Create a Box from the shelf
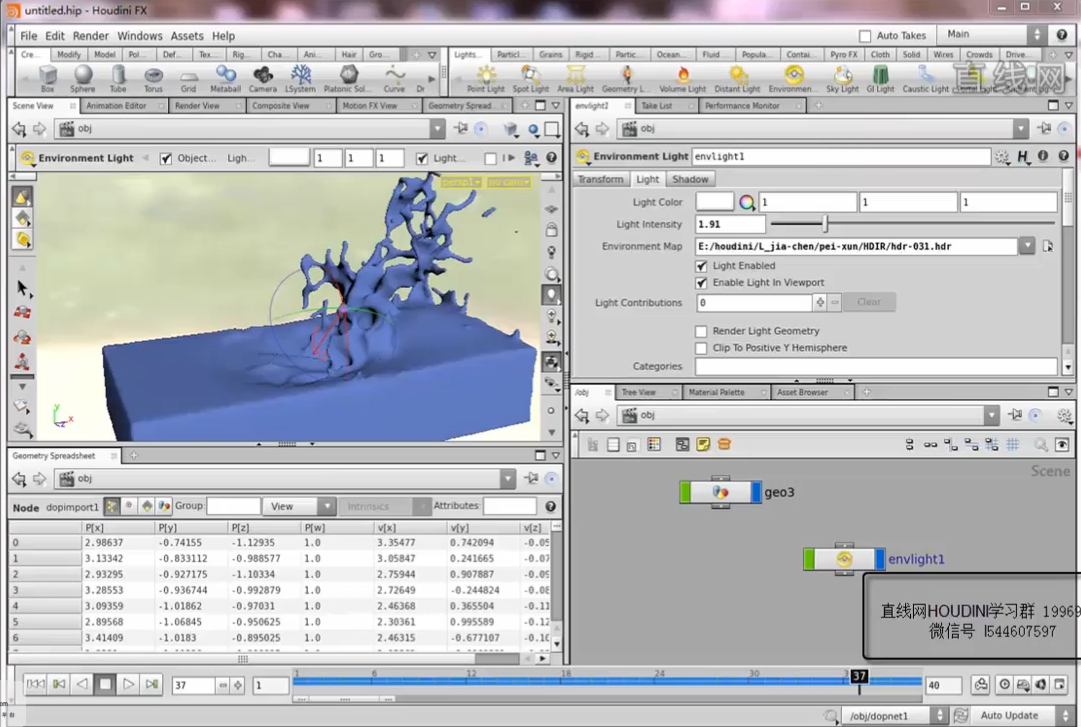The width and height of the screenshot is (1081, 727). (x=48, y=78)
